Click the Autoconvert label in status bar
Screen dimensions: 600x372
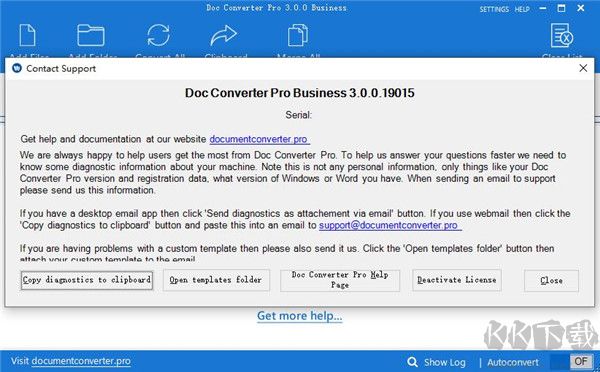pos(513,362)
